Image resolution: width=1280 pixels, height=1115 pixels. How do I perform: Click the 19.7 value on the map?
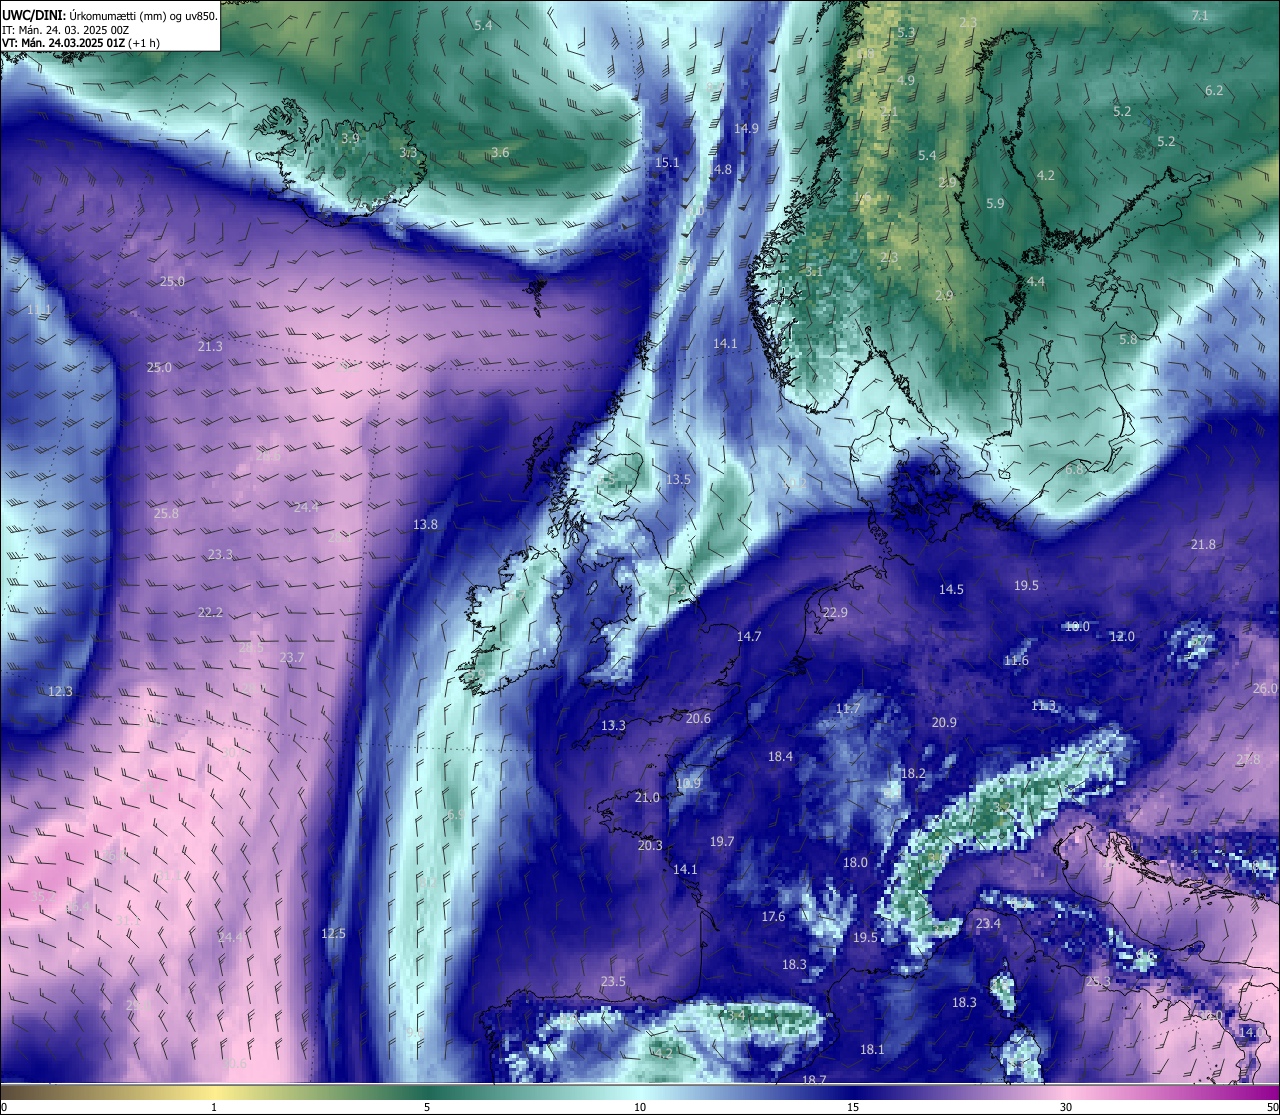click(x=722, y=841)
